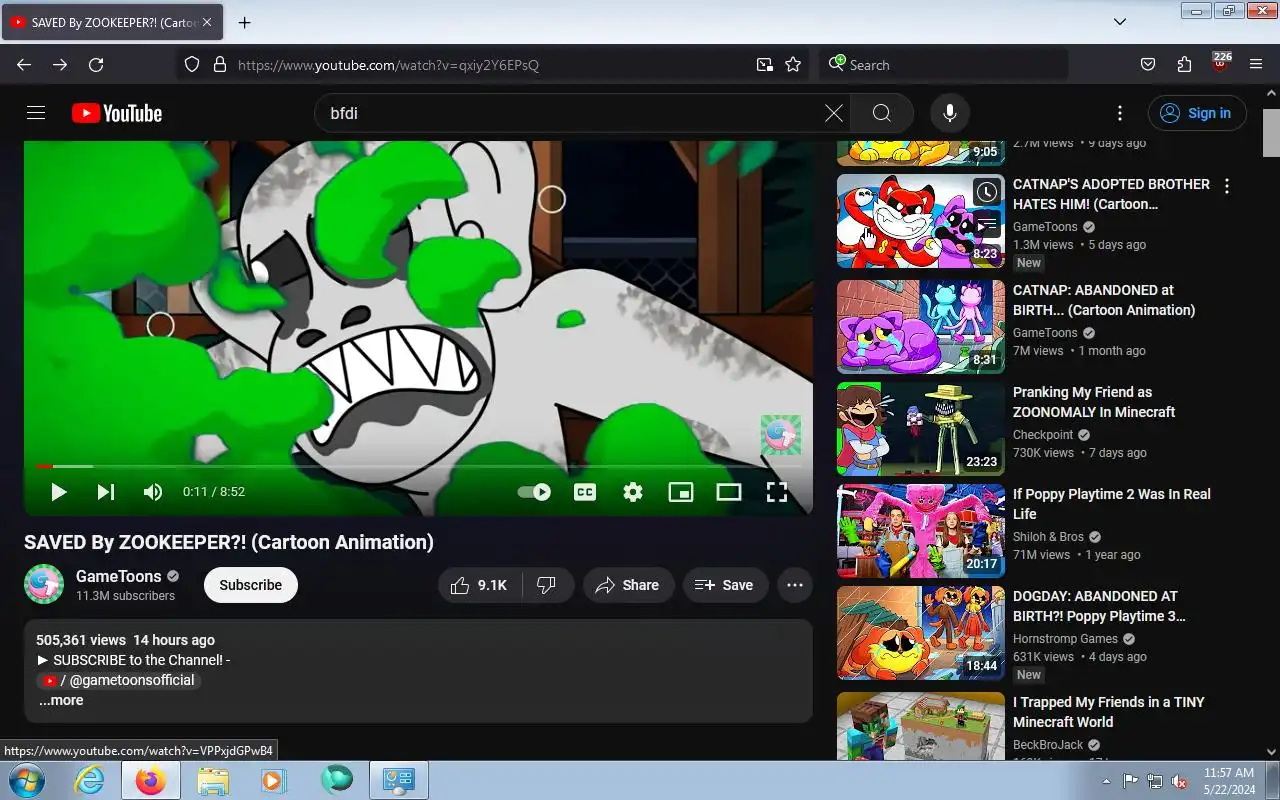View site security lock info
This screenshot has width=1280, height=800.
point(220,65)
